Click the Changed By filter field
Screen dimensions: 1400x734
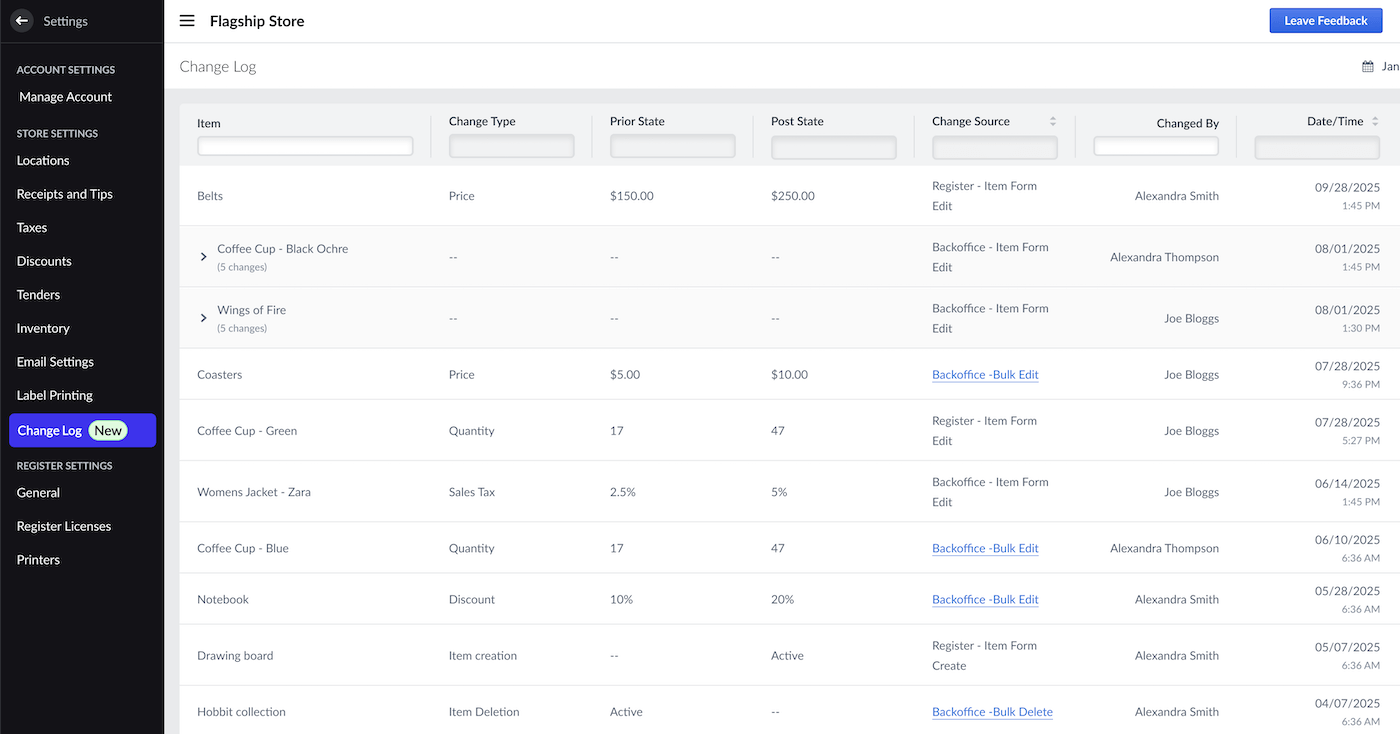tap(1156, 145)
